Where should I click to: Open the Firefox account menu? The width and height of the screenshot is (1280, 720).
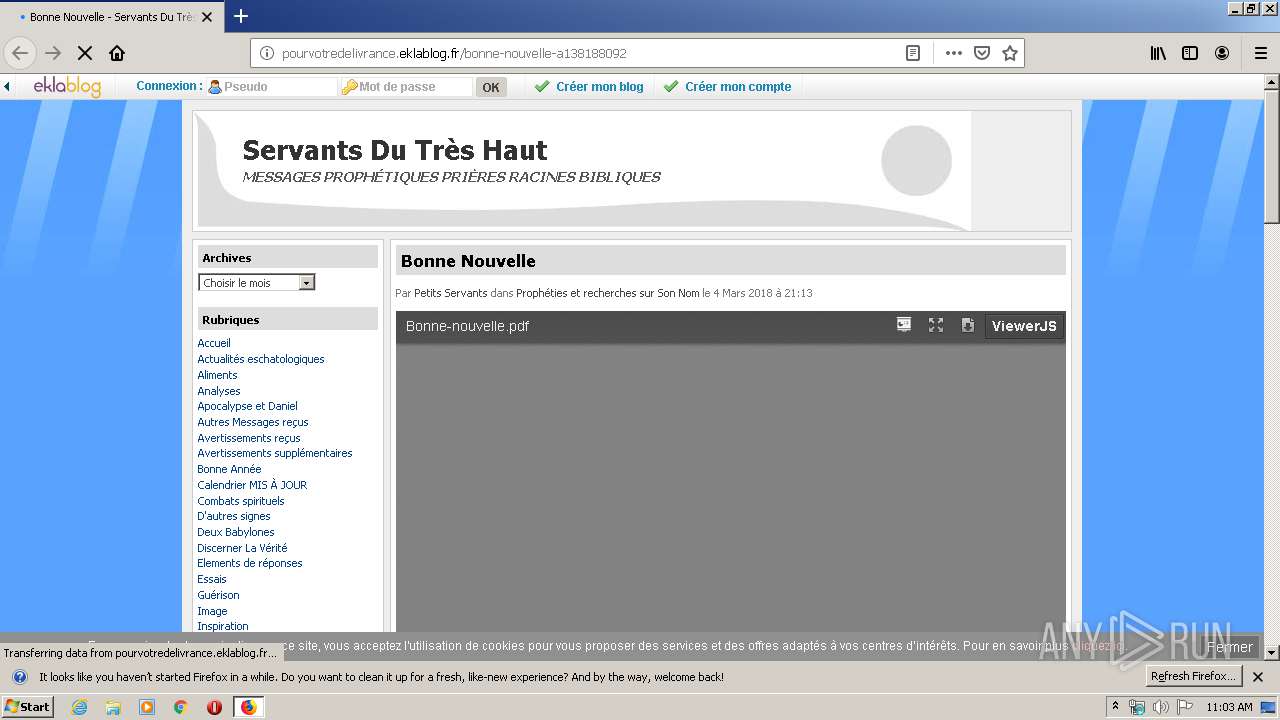tap(1222, 53)
